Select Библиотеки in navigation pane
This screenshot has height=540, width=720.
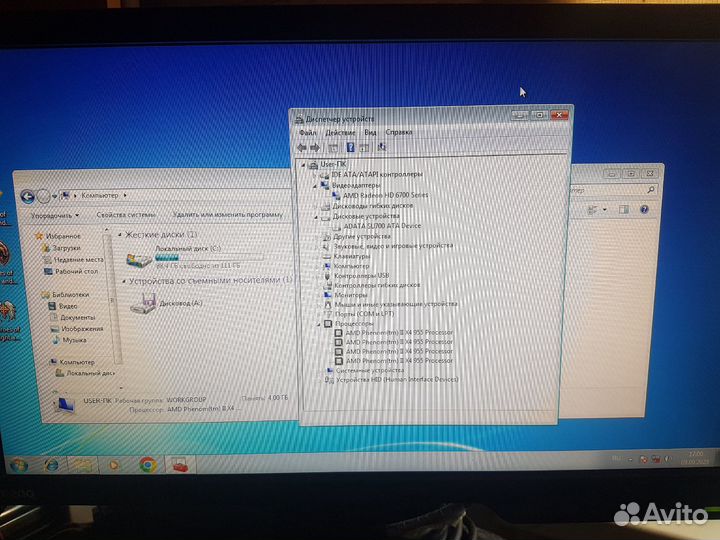[x=70, y=295]
